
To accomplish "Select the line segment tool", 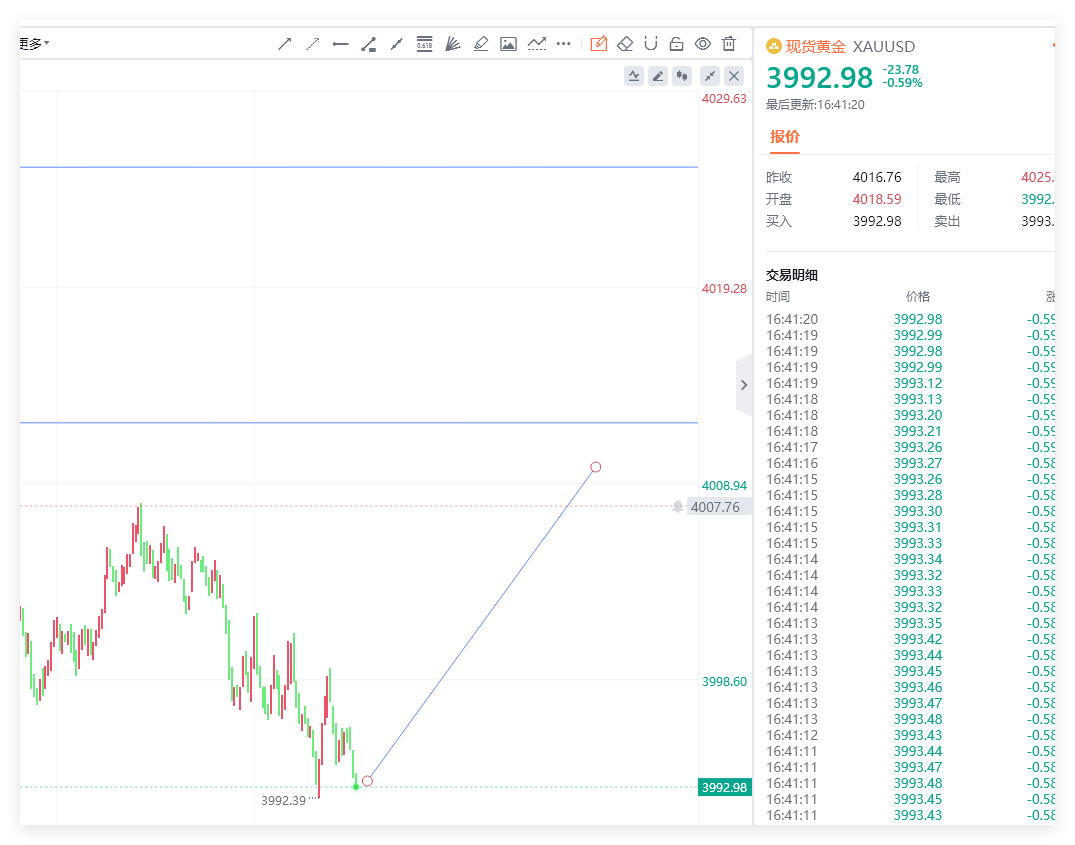I will point(396,45).
